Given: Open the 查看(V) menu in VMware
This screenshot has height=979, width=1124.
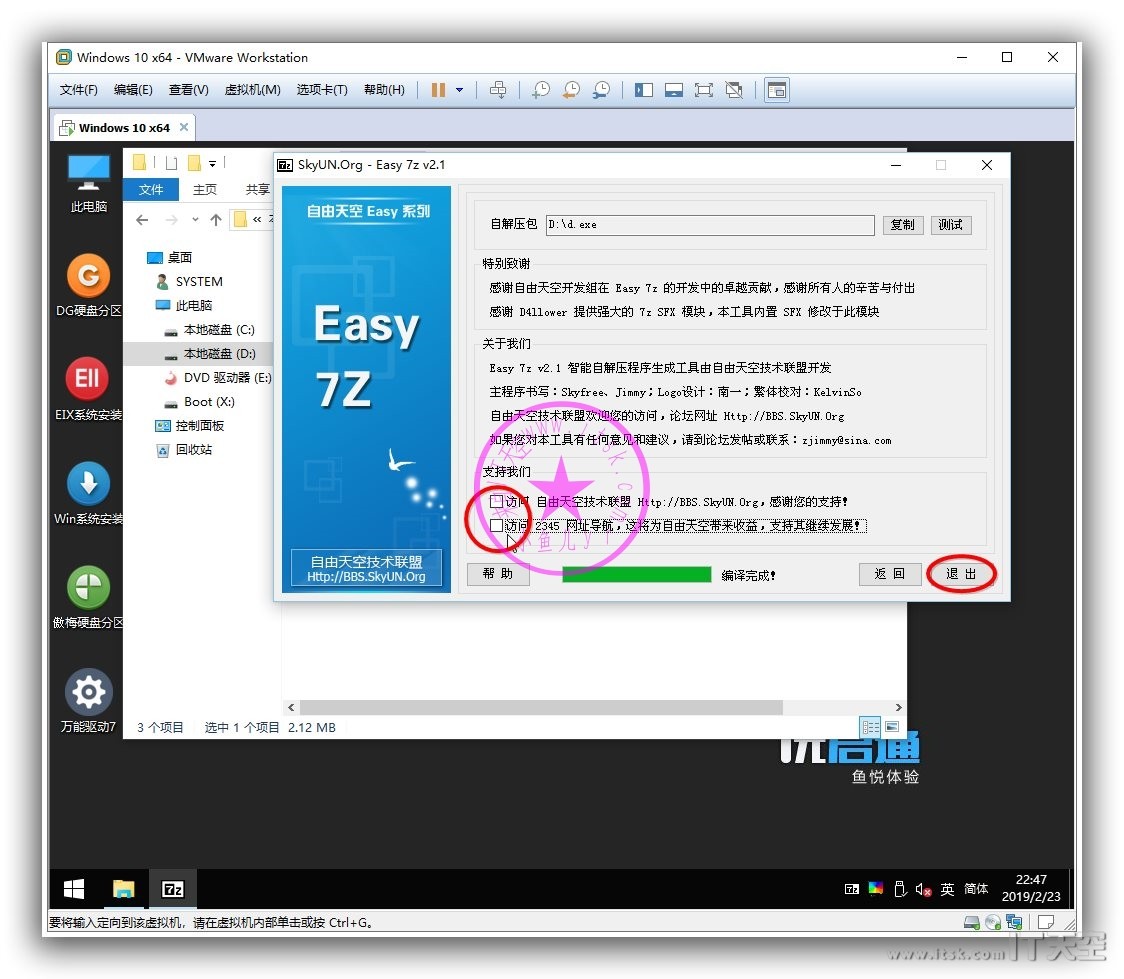Looking at the screenshot, I should (x=189, y=90).
